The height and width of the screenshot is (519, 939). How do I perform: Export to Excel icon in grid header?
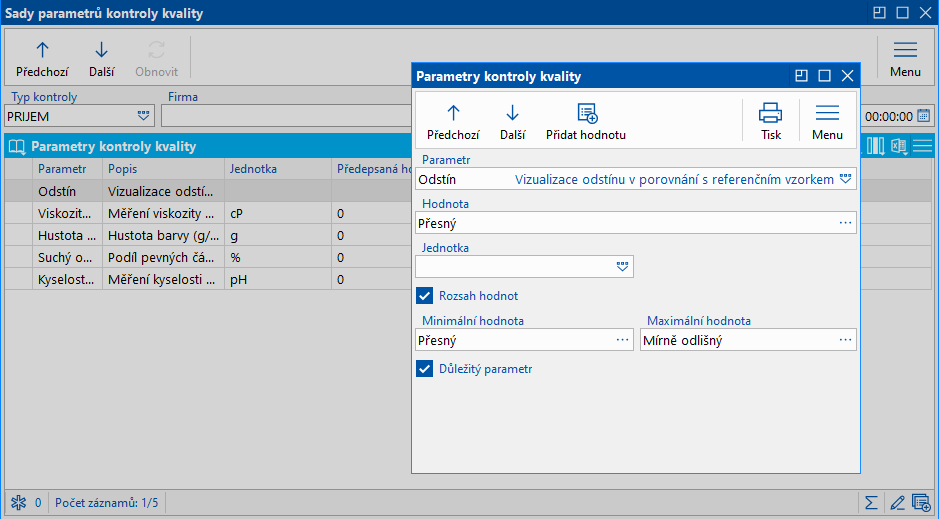(898, 146)
